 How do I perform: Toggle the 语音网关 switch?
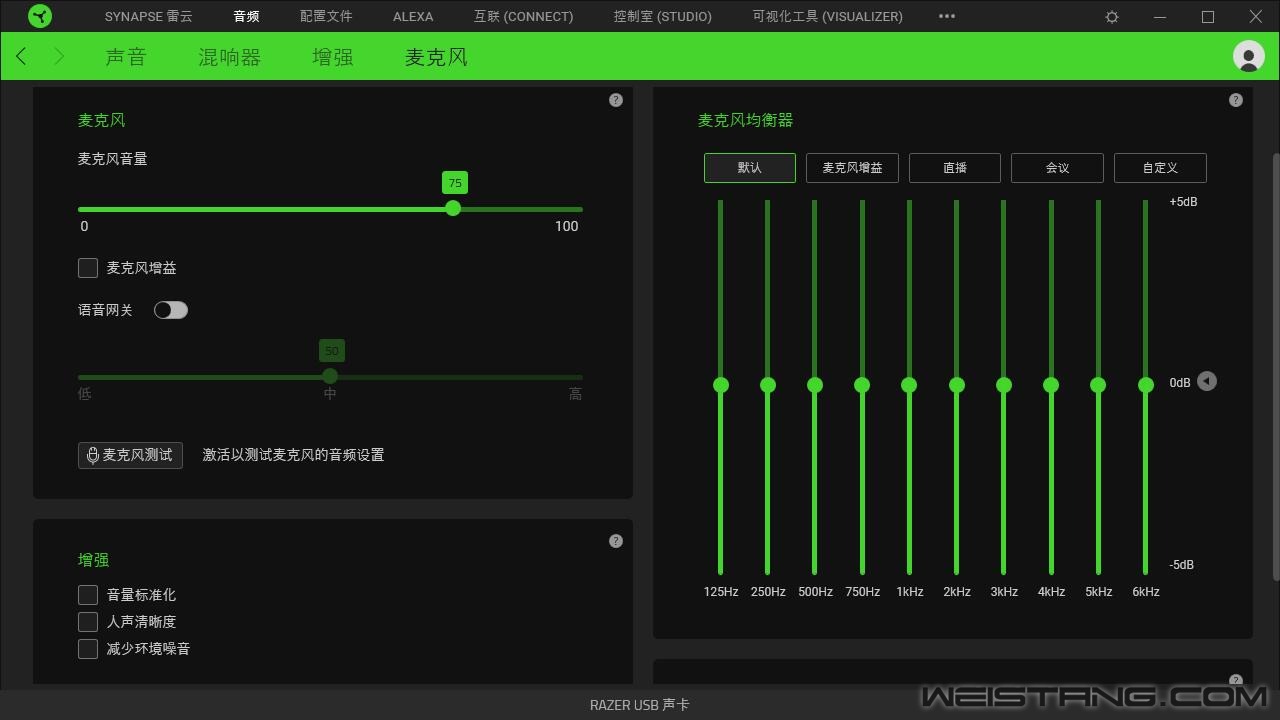click(171, 310)
